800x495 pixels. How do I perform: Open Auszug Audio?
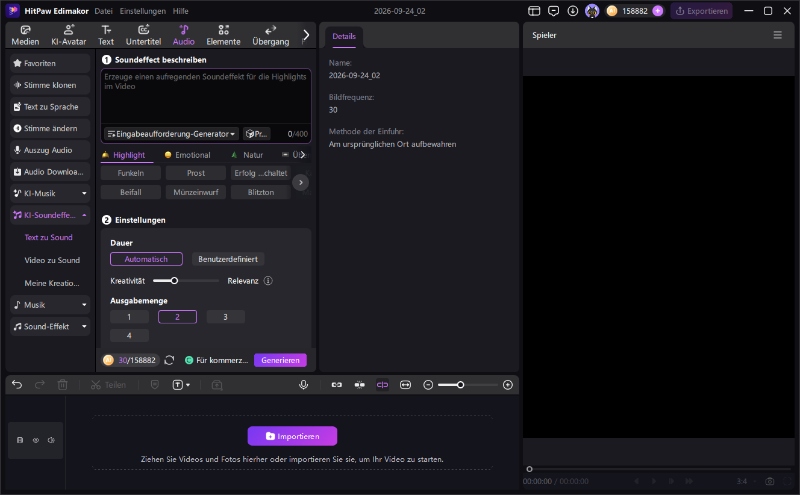click(x=50, y=150)
